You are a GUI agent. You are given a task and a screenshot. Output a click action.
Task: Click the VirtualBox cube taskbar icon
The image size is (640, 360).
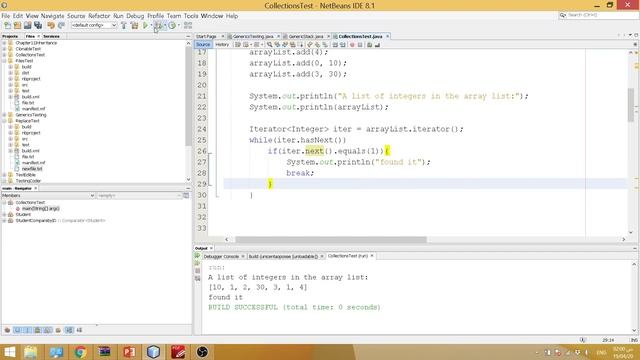click(x=153, y=352)
